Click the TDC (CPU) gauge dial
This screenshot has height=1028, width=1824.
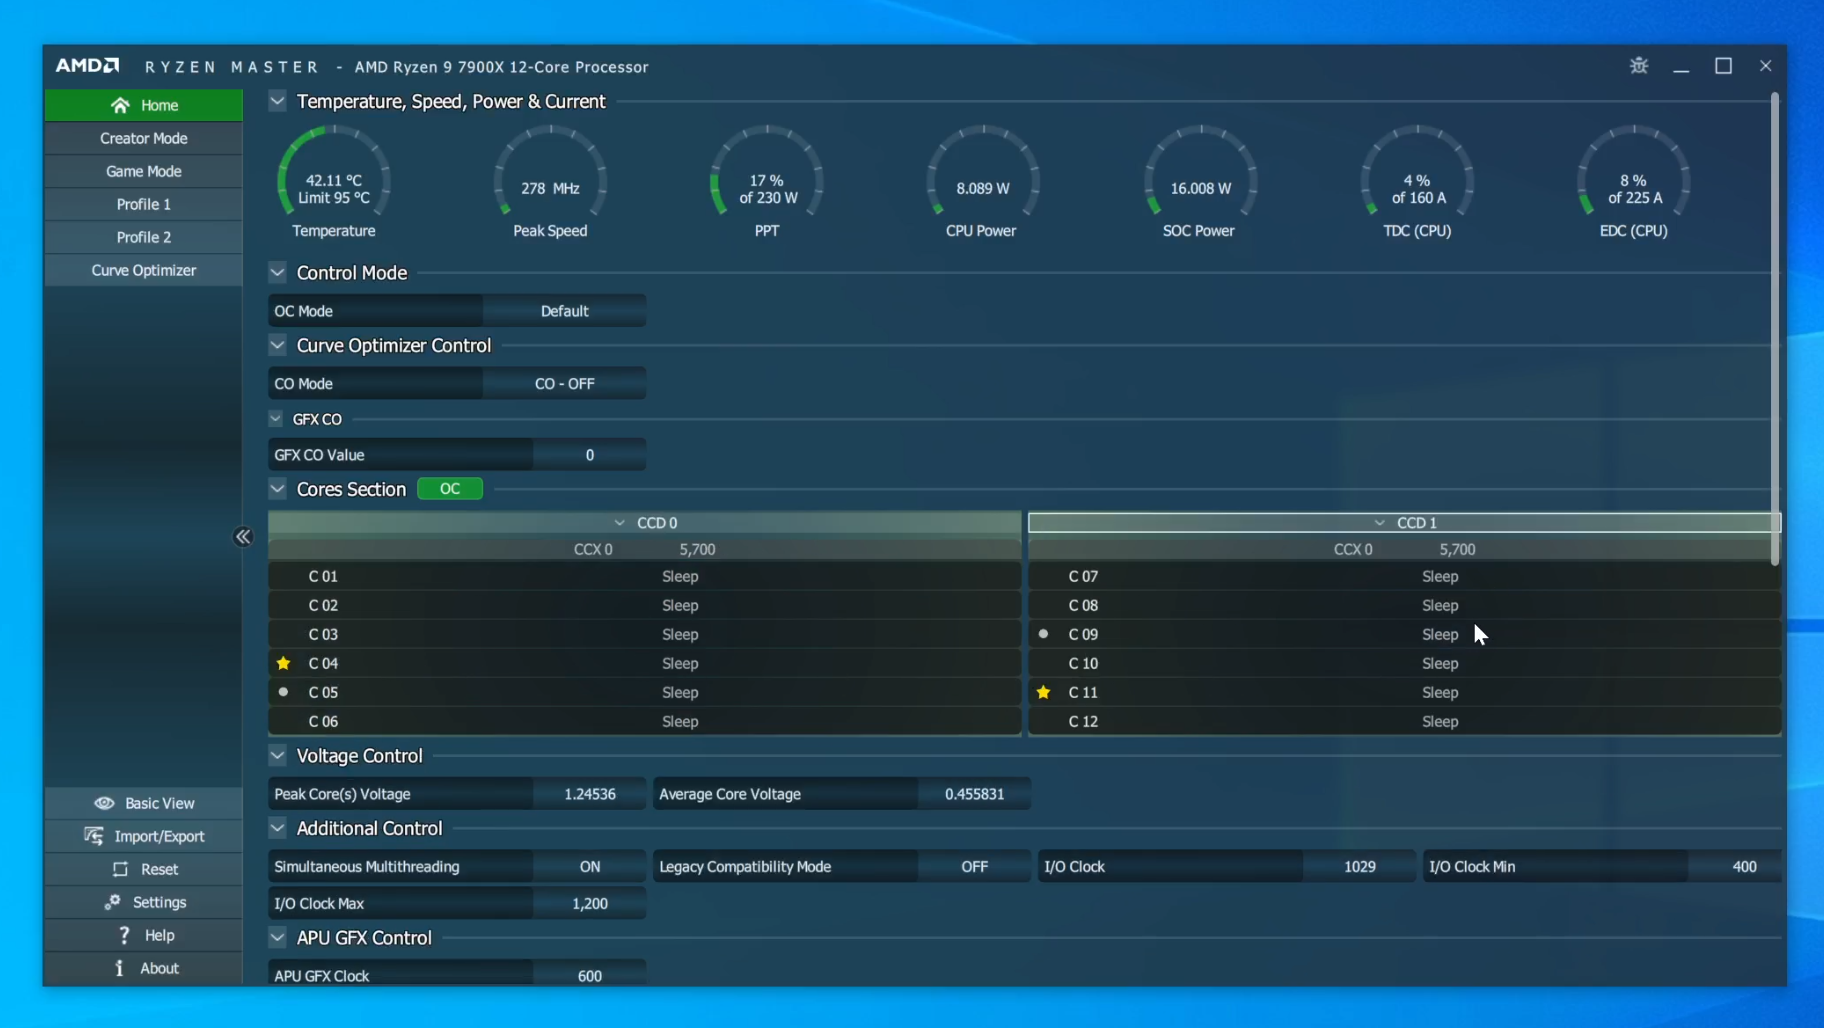[x=1417, y=172]
